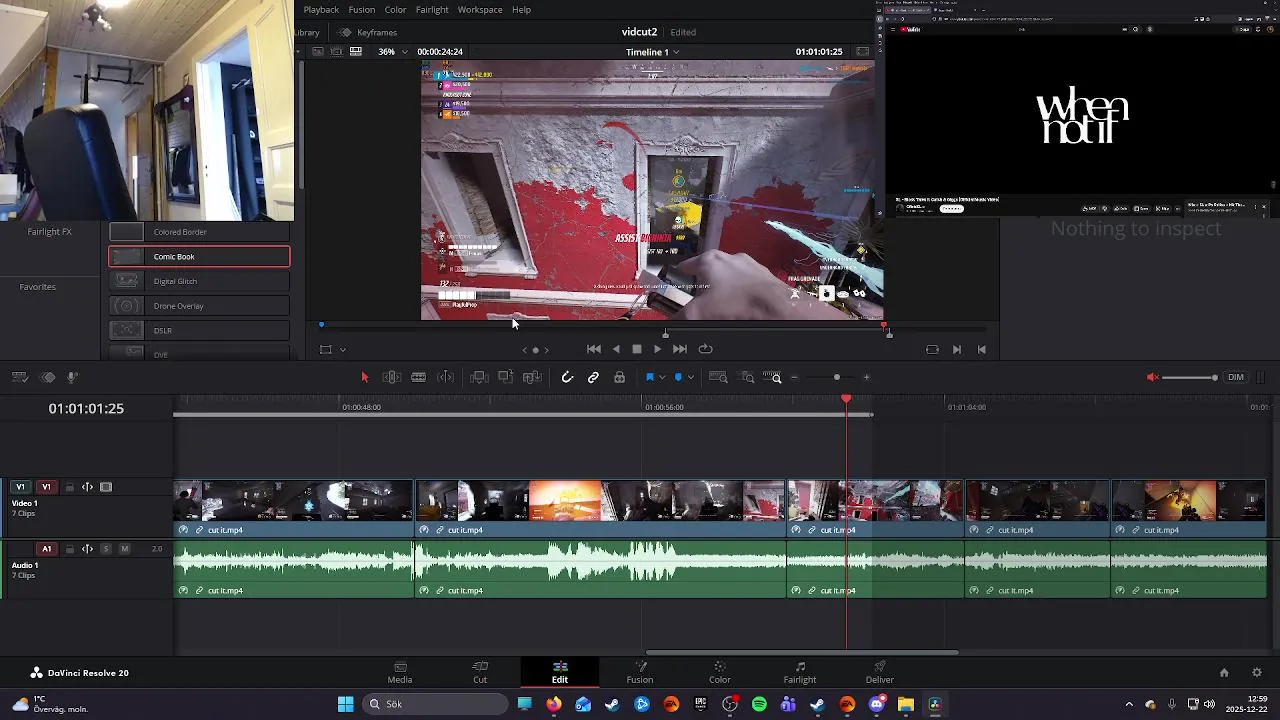The height and width of the screenshot is (720, 1280).
Task: Open the Help menu
Action: tap(521, 10)
